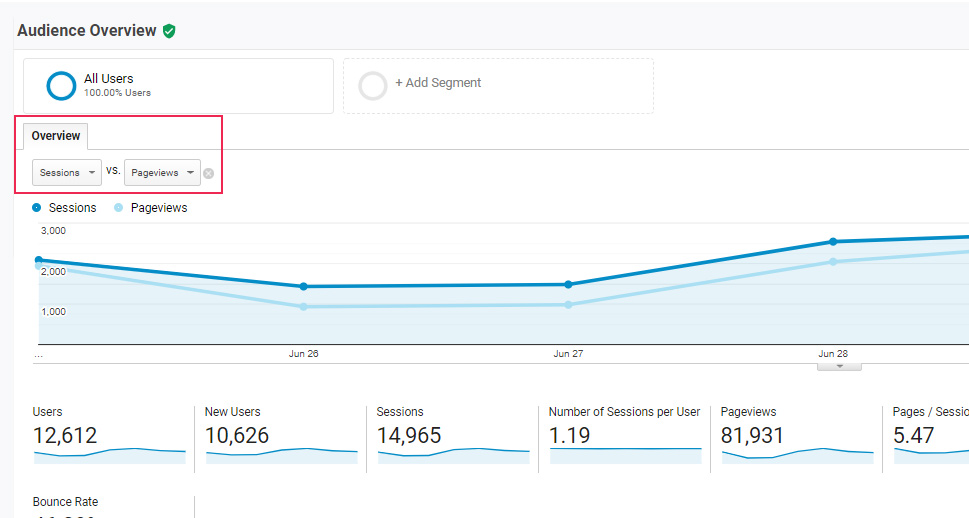Click the Bounce Rate label
Viewport: 969px width, 518px height.
[65, 502]
